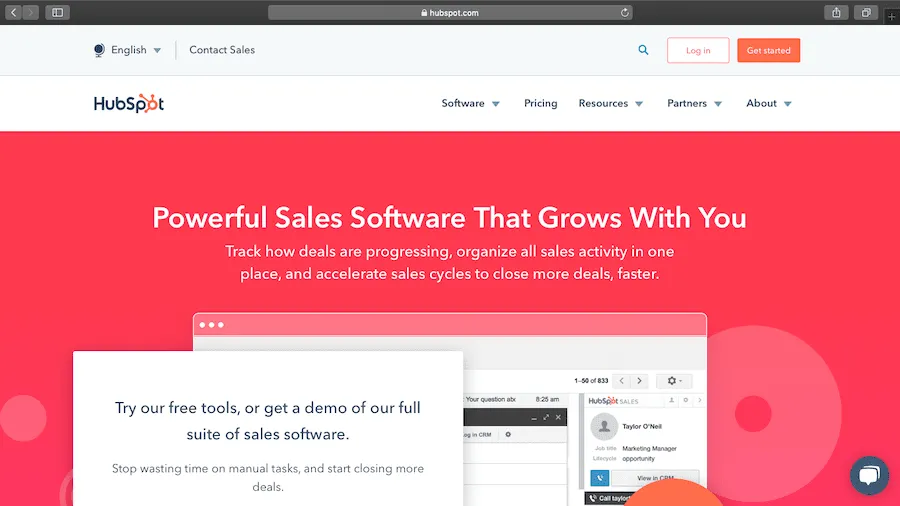This screenshot has width=900, height=506.
Task: Expand the About menu
Action: pyautogui.click(x=769, y=103)
